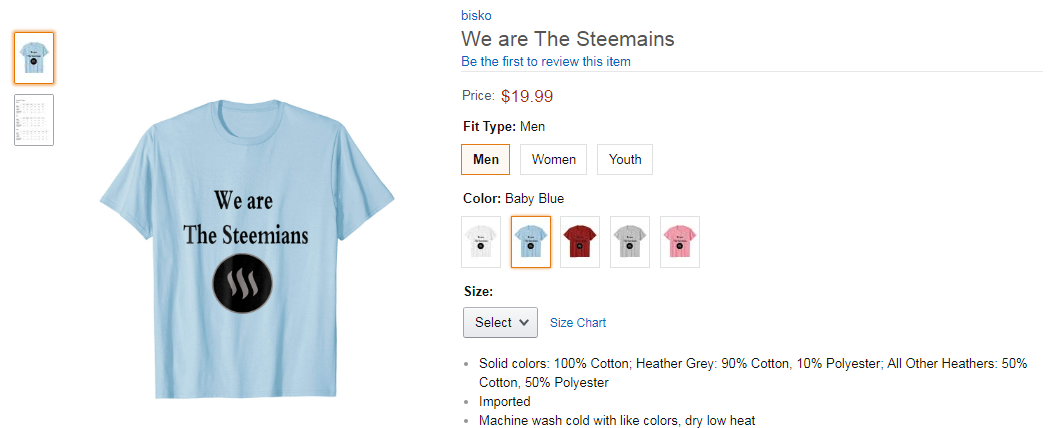Viewport: 1060px width, 428px height.
Task: Click the We are The Steemains title
Action: (x=568, y=39)
